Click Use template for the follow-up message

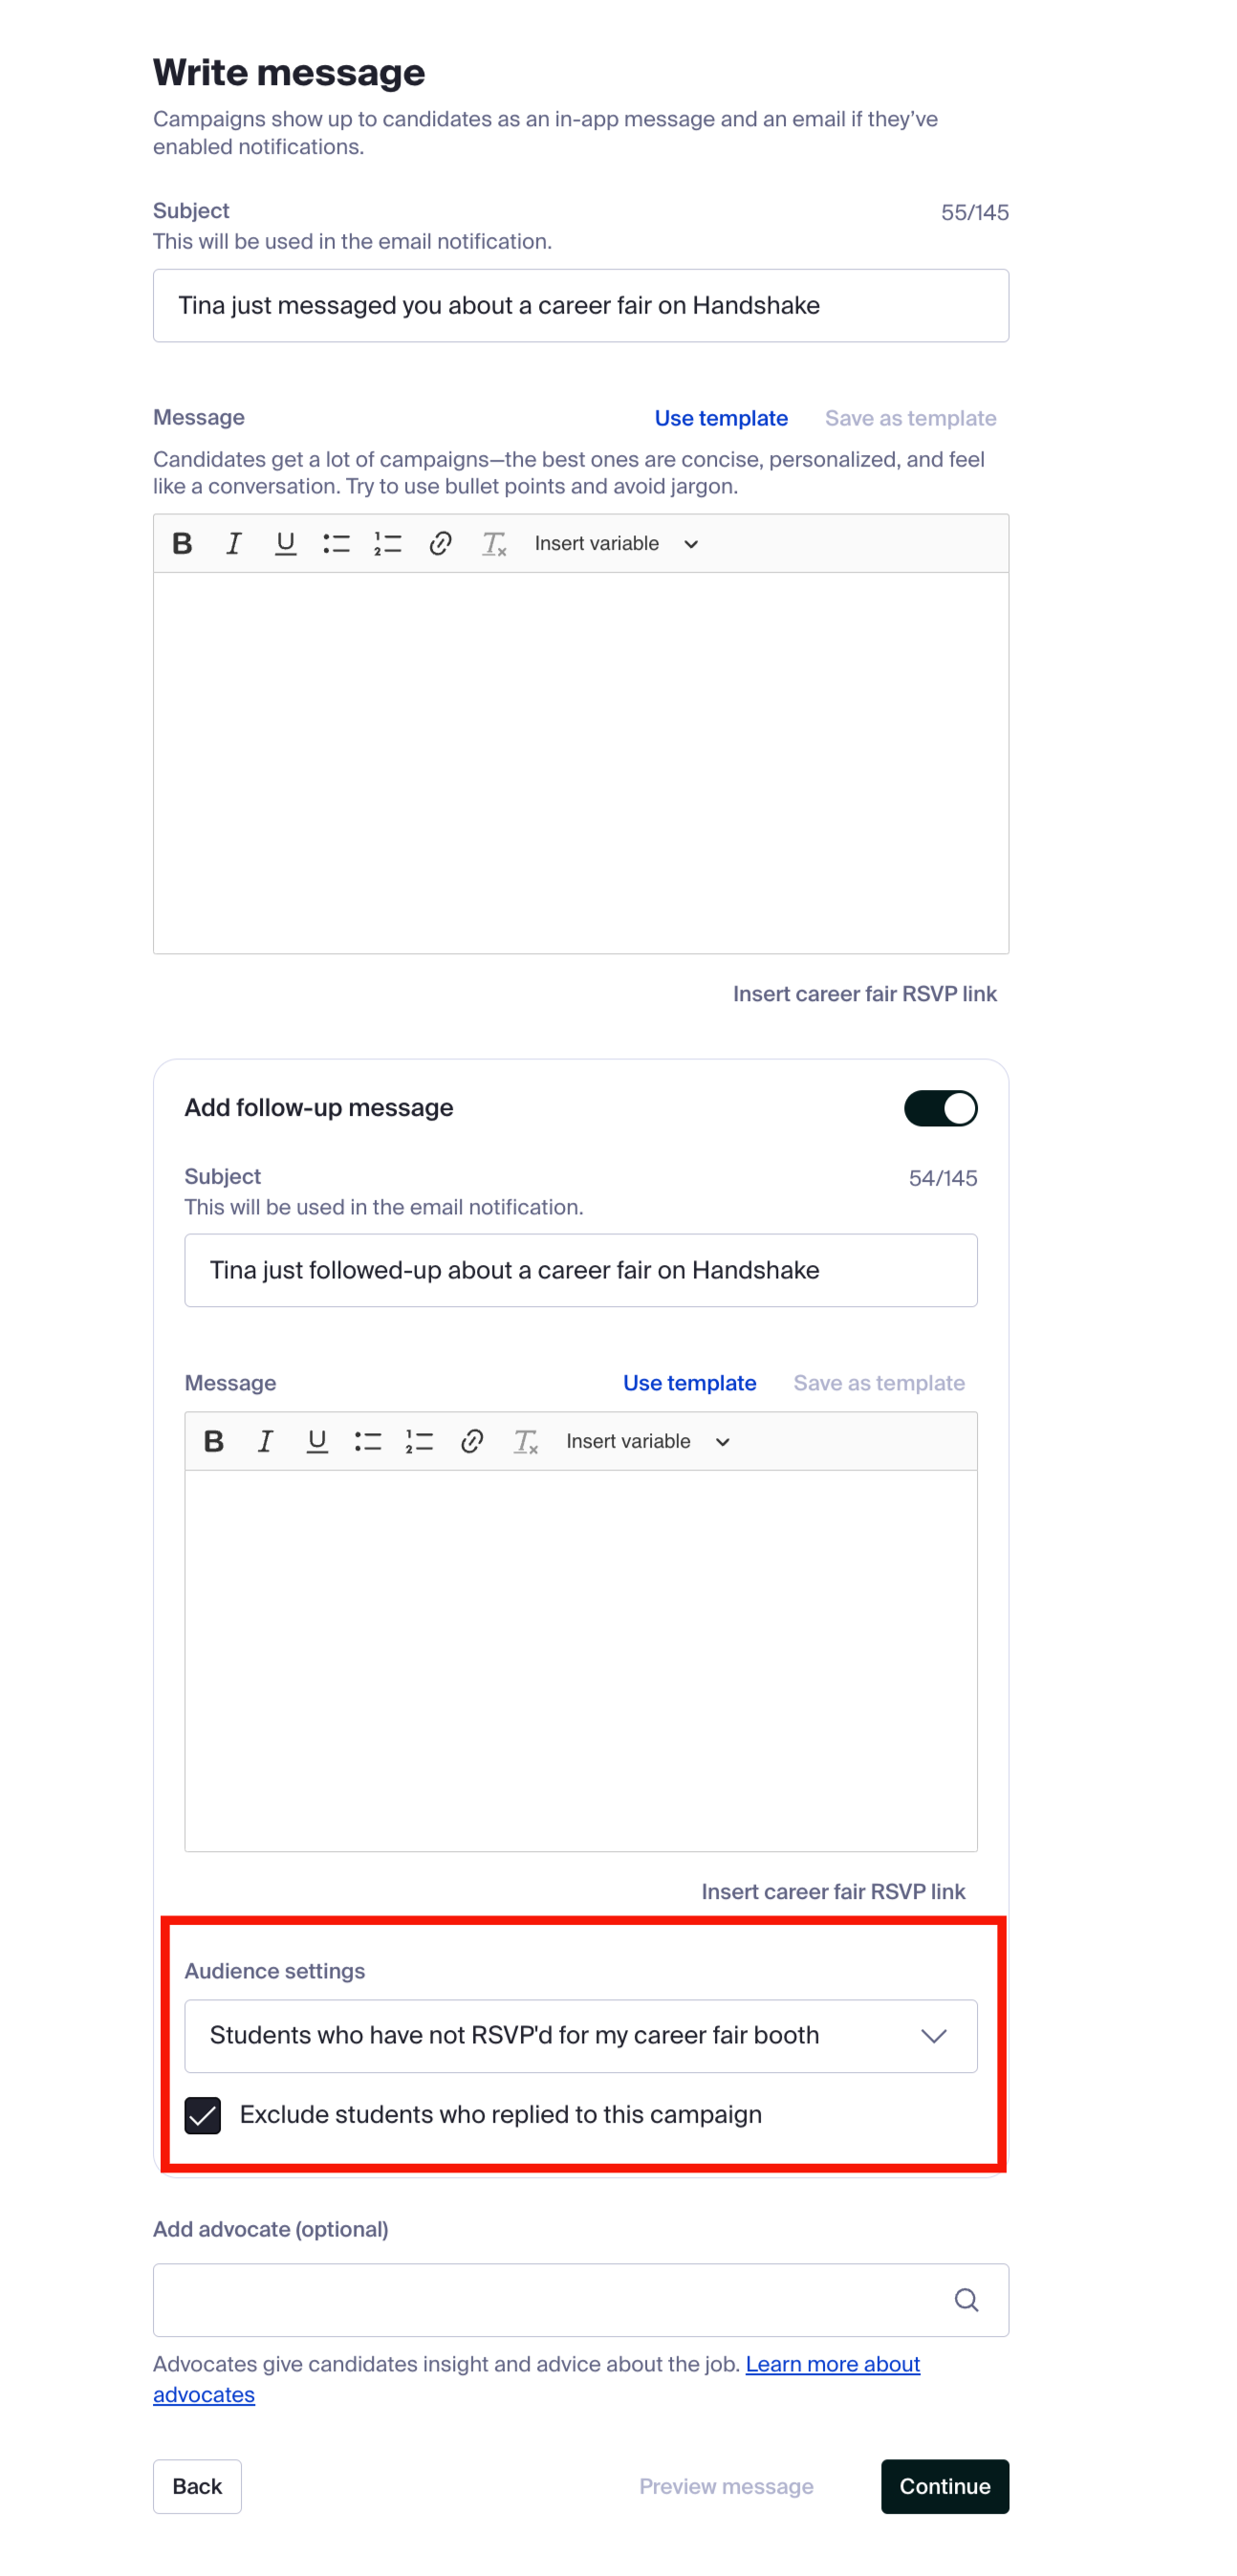(689, 1383)
